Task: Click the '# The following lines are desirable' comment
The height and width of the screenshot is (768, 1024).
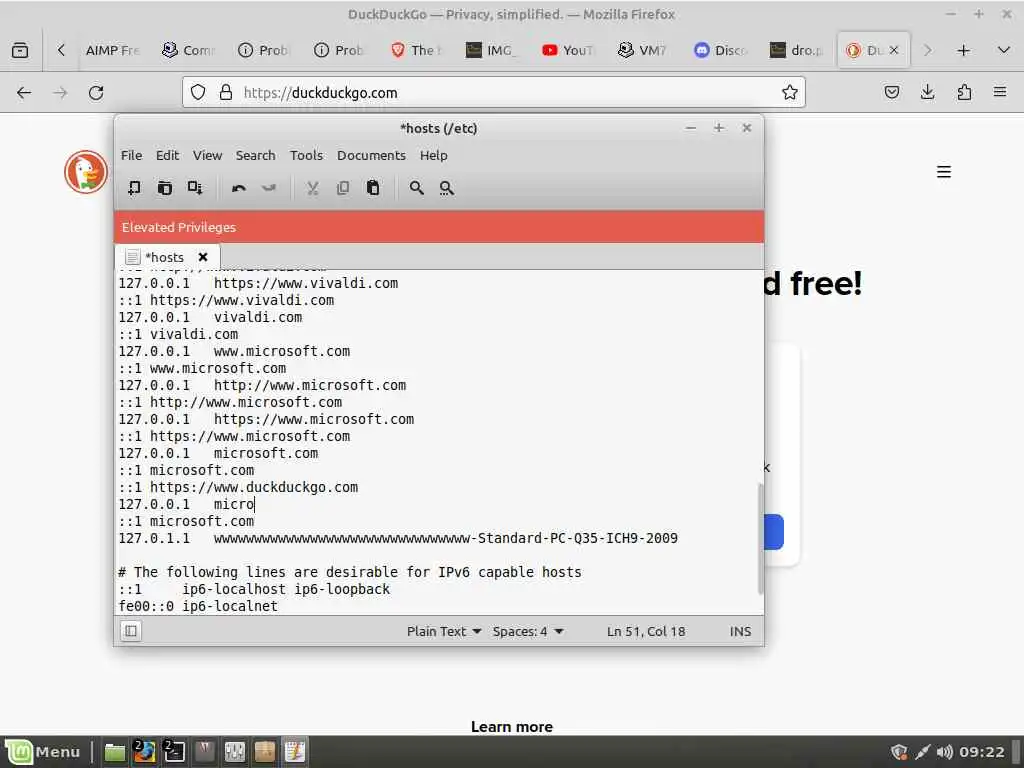Action: point(349,572)
